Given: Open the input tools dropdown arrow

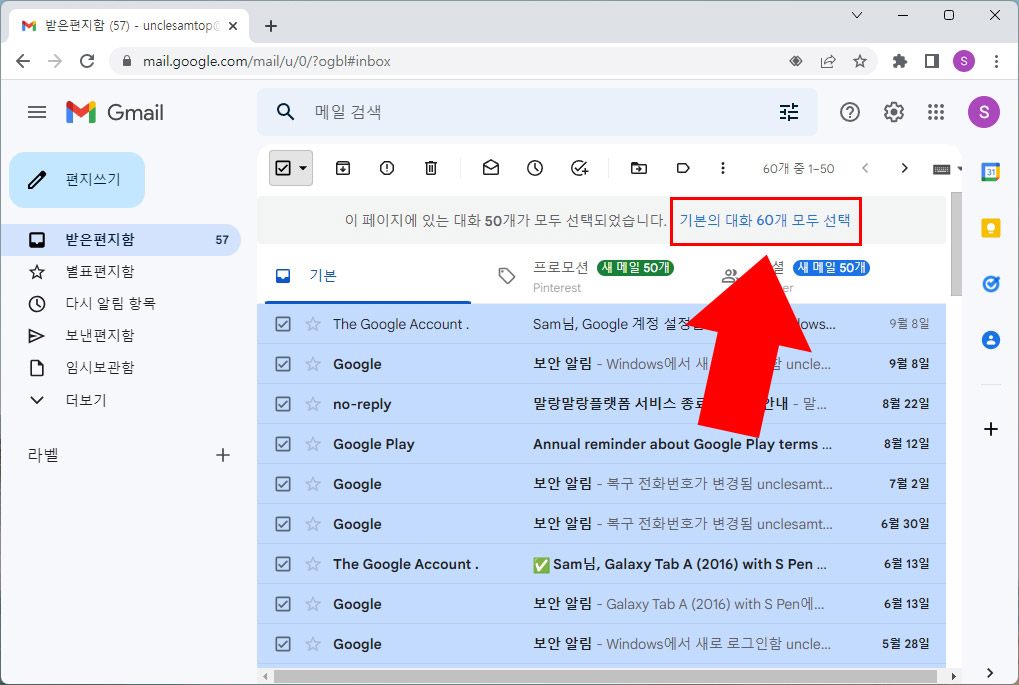Looking at the screenshot, I should pos(959,168).
